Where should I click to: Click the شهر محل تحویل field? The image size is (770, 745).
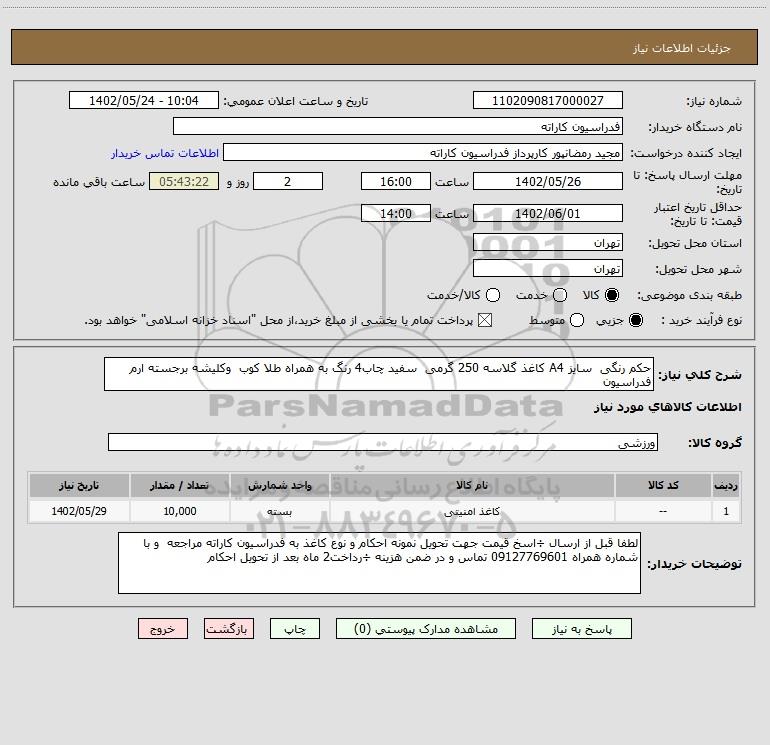547,269
